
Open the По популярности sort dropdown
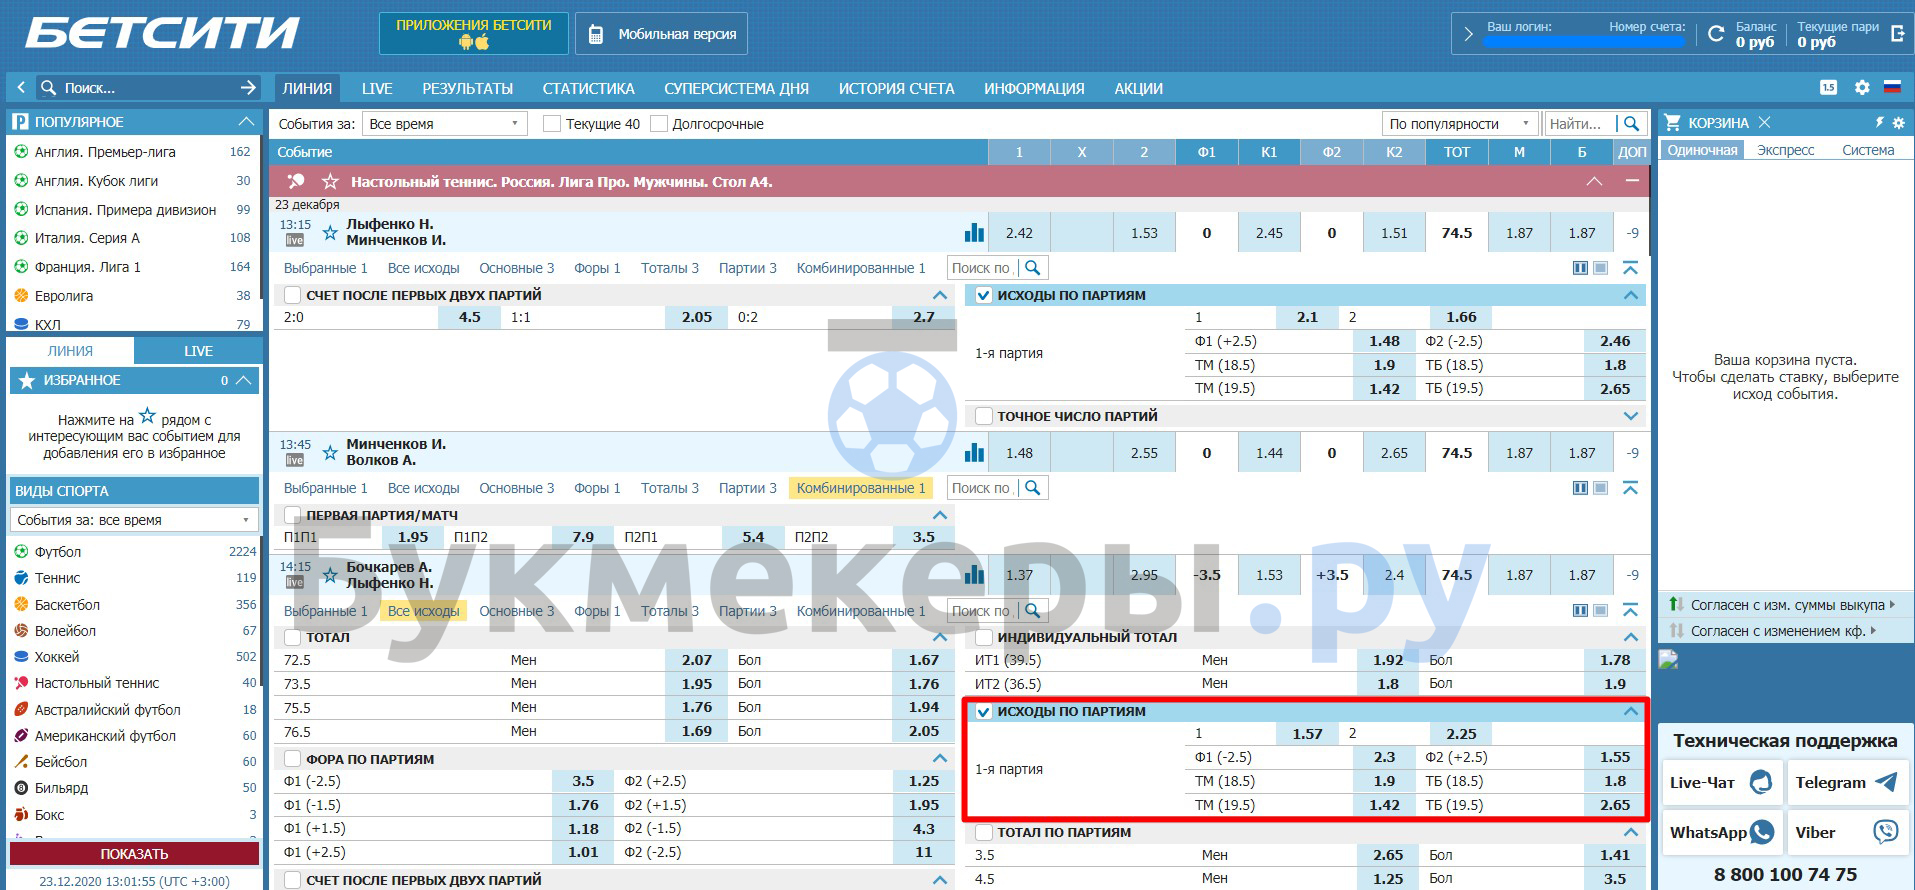coord(1458,124)
